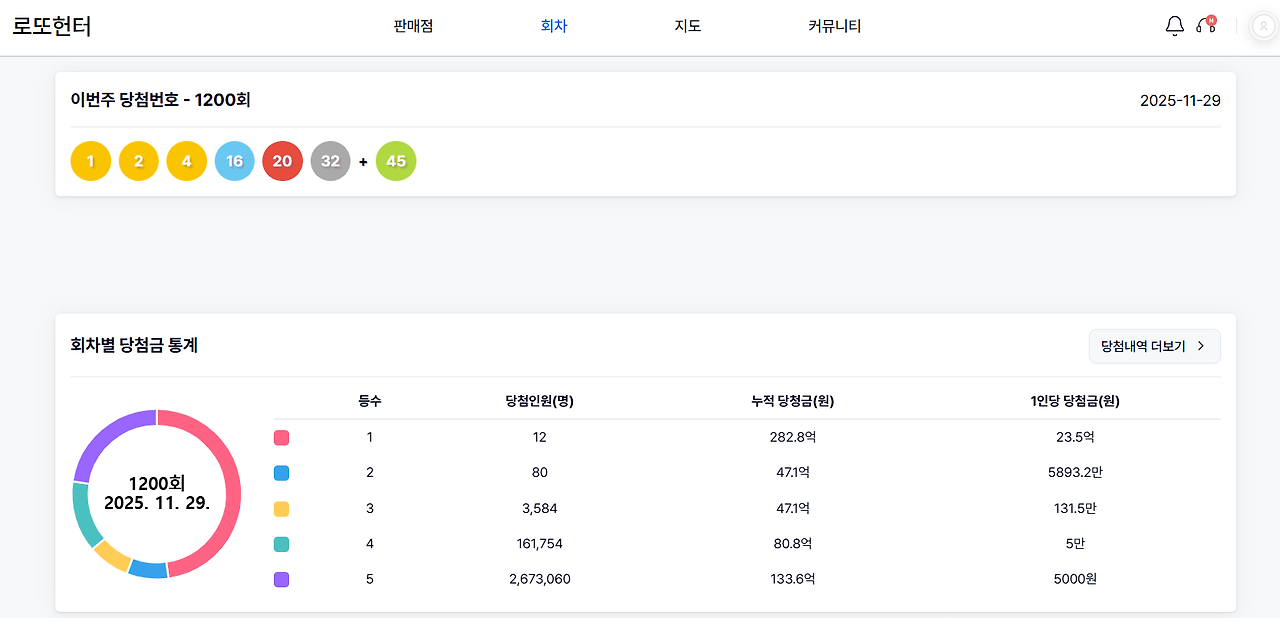Image resolution: width=1280 pixels, height=618 pixels.
Task: Click the 80.8억 cell
Action: pyautogui.click(x=793, y=544)
